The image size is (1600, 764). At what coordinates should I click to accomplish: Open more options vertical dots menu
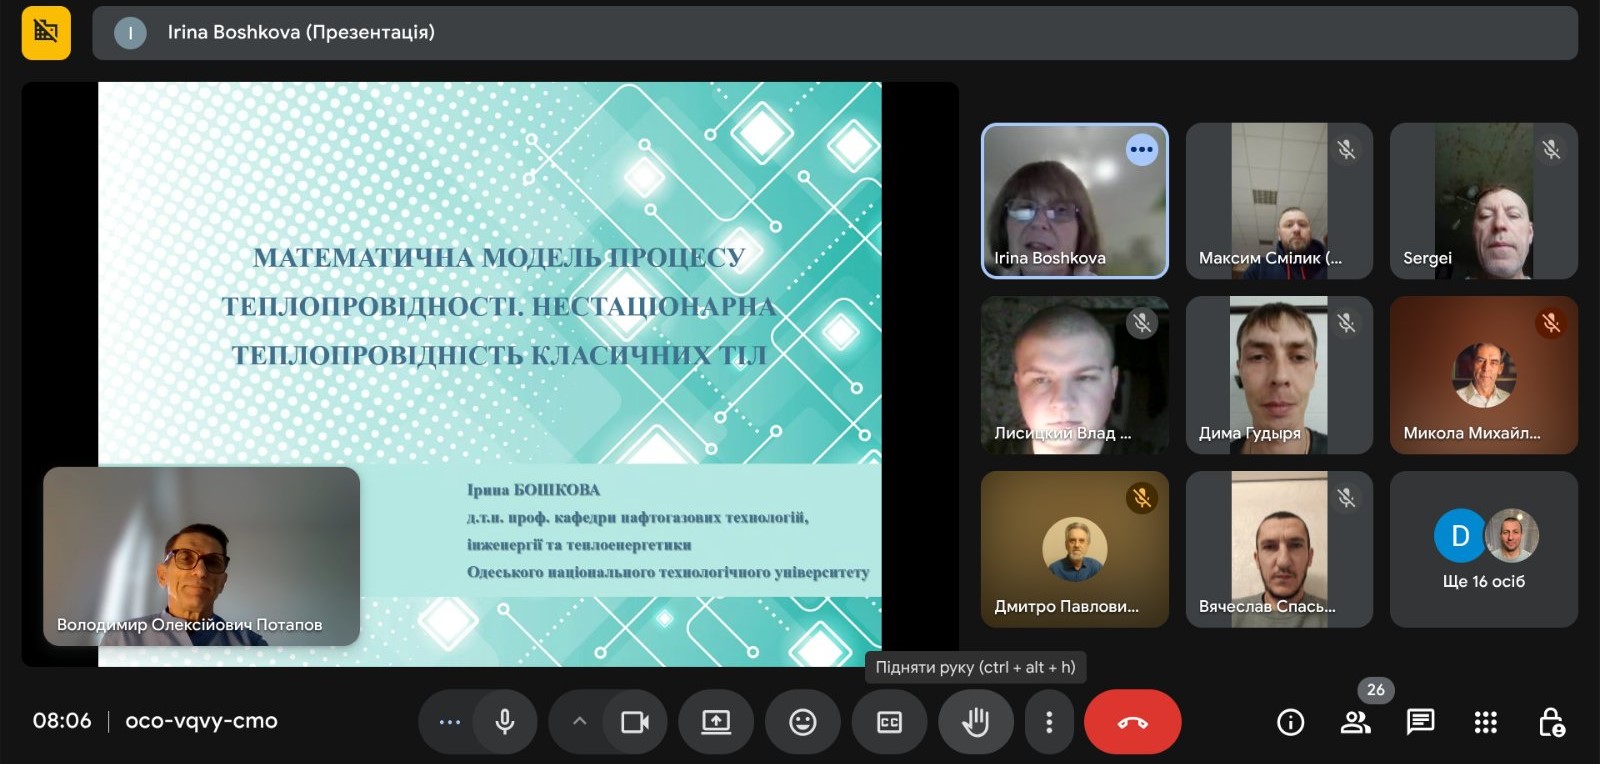tap(1048, 722)
